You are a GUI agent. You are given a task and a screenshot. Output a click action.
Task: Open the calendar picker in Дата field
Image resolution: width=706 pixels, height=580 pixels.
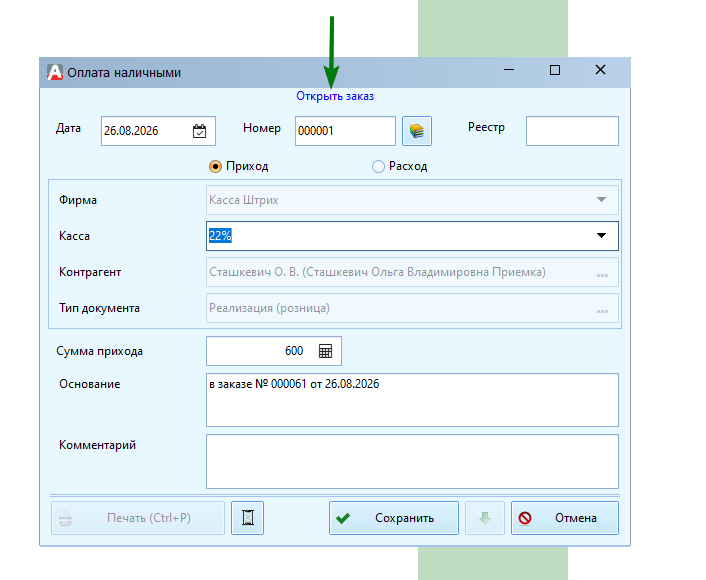(199, 131)
